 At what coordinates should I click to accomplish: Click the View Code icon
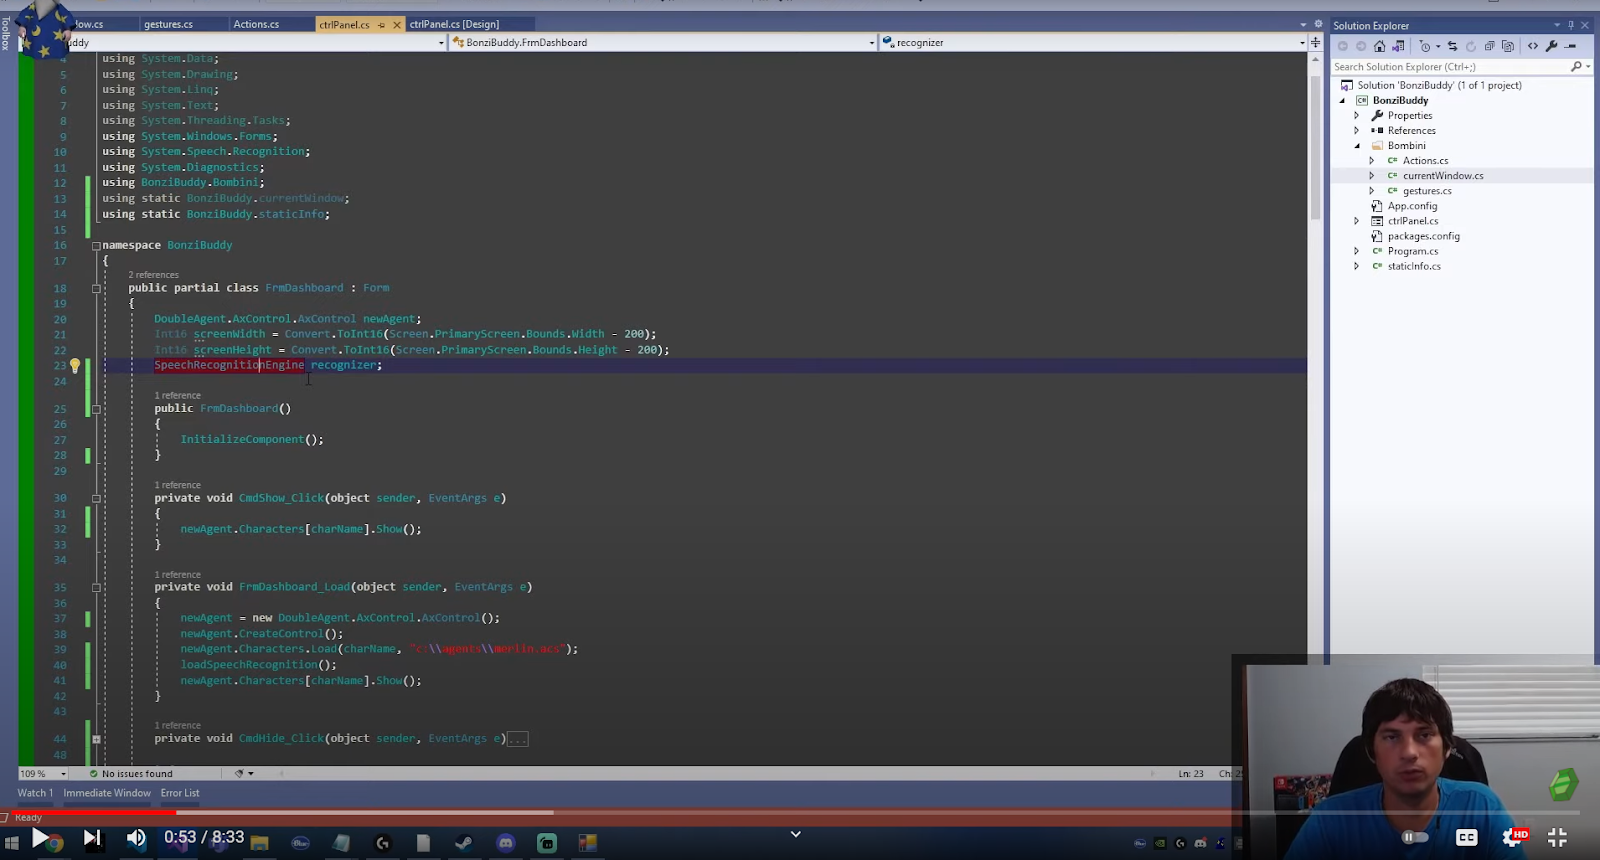pos(1533,46)
